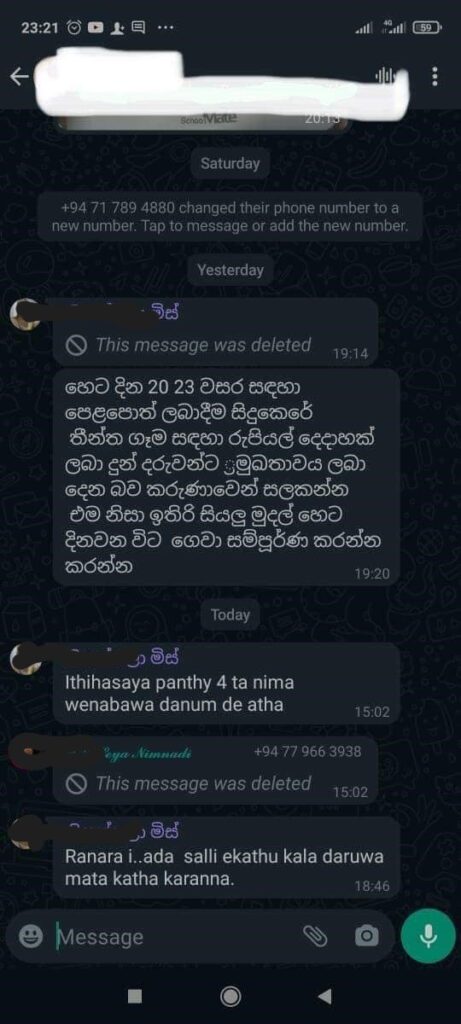Image resolution: width=461 pixels, height=1024 pixels.
Task: Tap the +94 77 966 3938 phone number
Action: [x=307, y=752]
